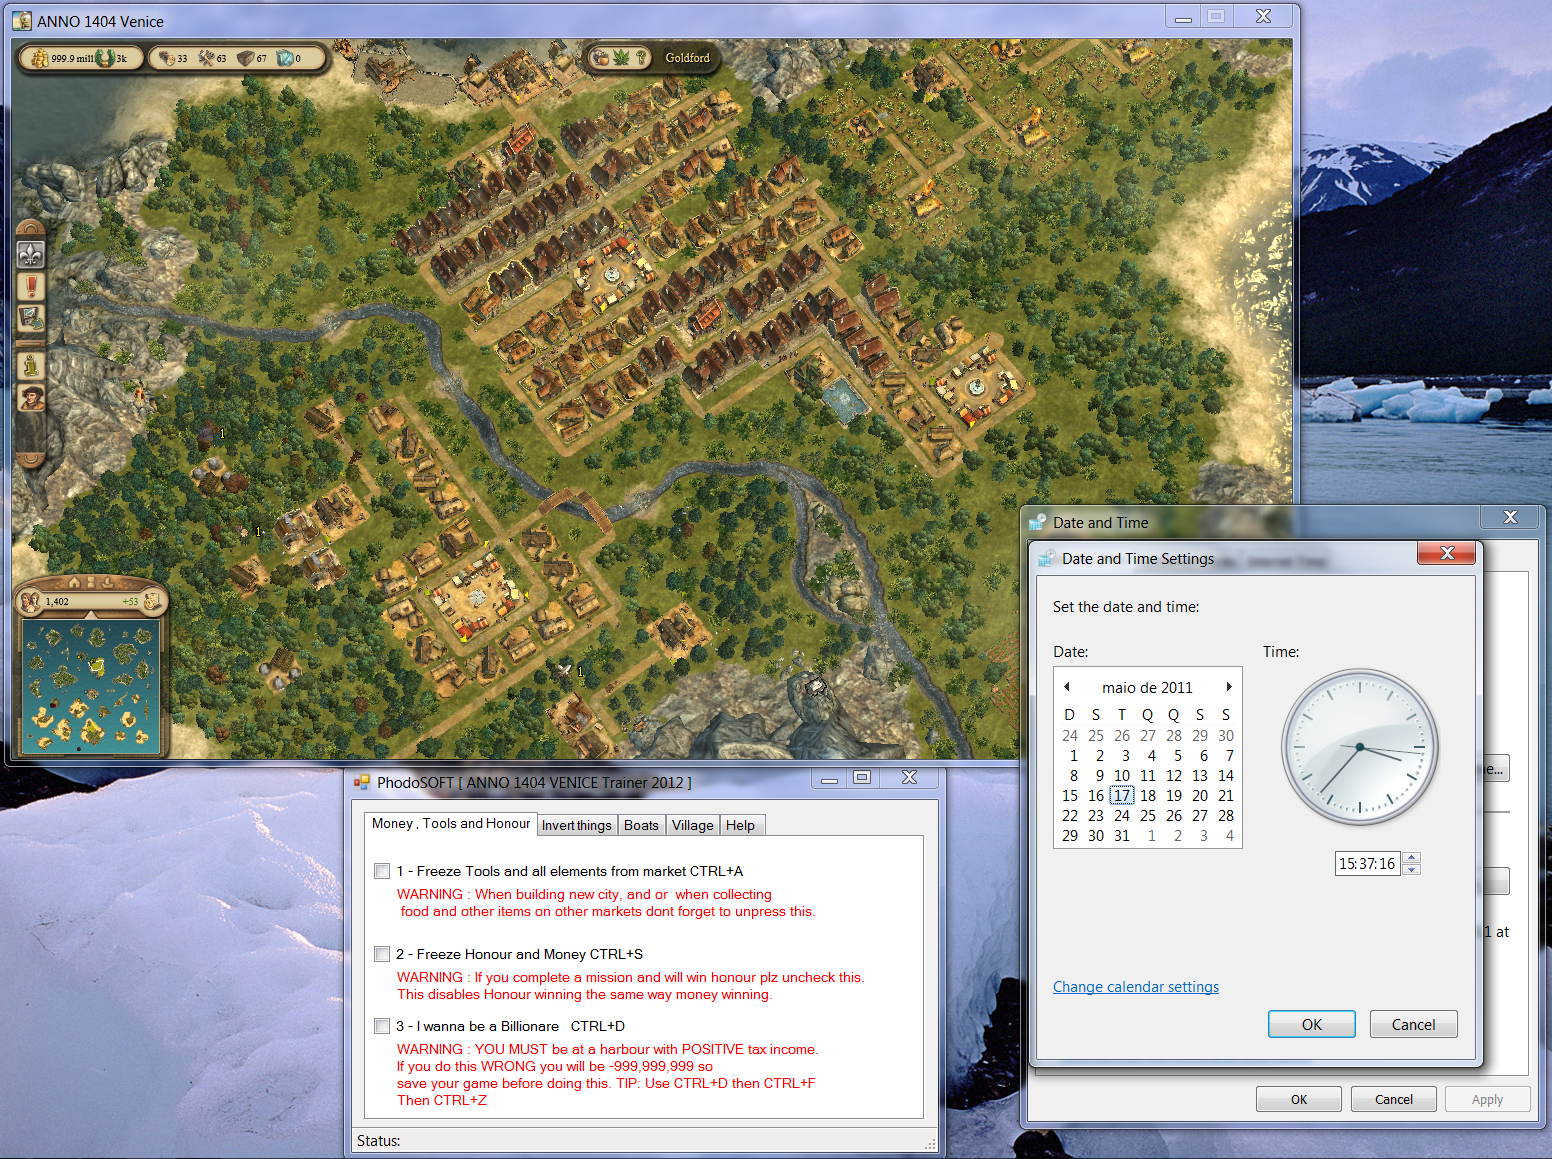
Task: Click the upper arch of the sidebar
Action: 31,227
